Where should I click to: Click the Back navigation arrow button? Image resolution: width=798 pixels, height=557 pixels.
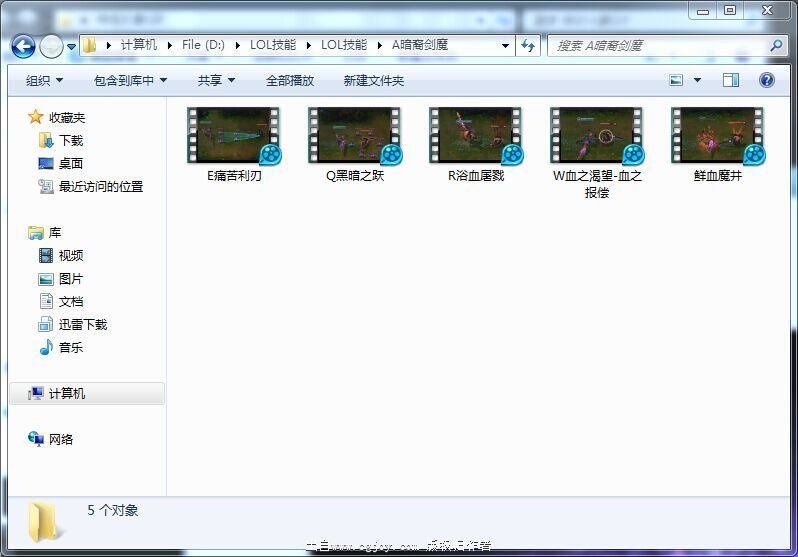(23, 46)
